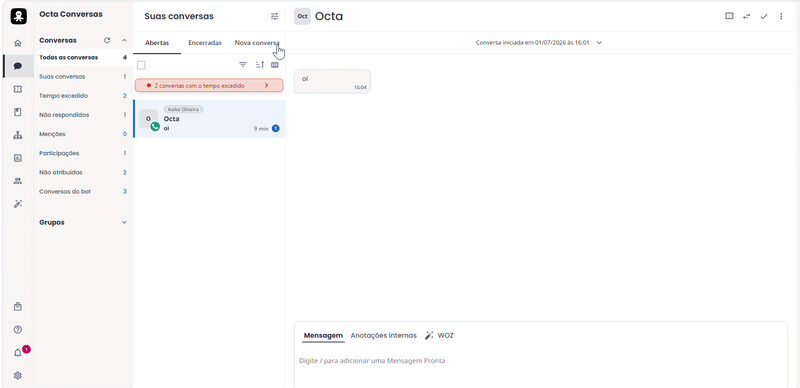Open Menções filter
The height and width of the screenshot is (388, 800).
[83, 134]
